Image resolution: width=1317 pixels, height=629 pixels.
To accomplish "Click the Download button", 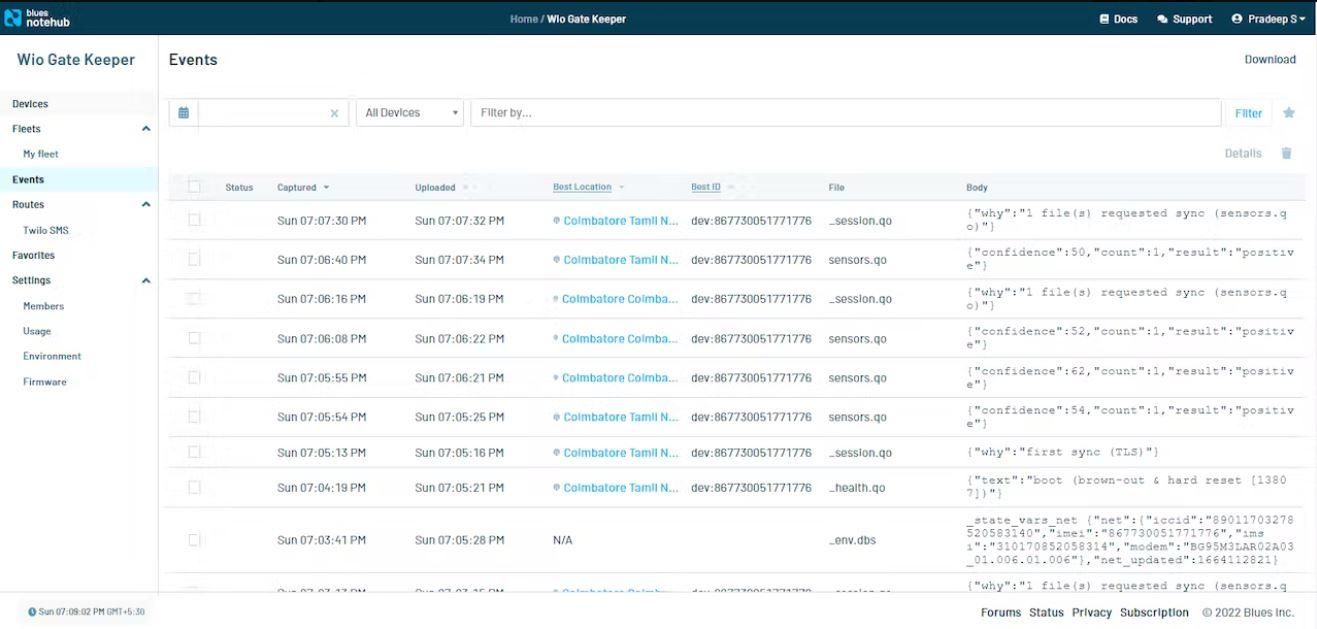I will pyautogui.click(x=1270, y=58).
